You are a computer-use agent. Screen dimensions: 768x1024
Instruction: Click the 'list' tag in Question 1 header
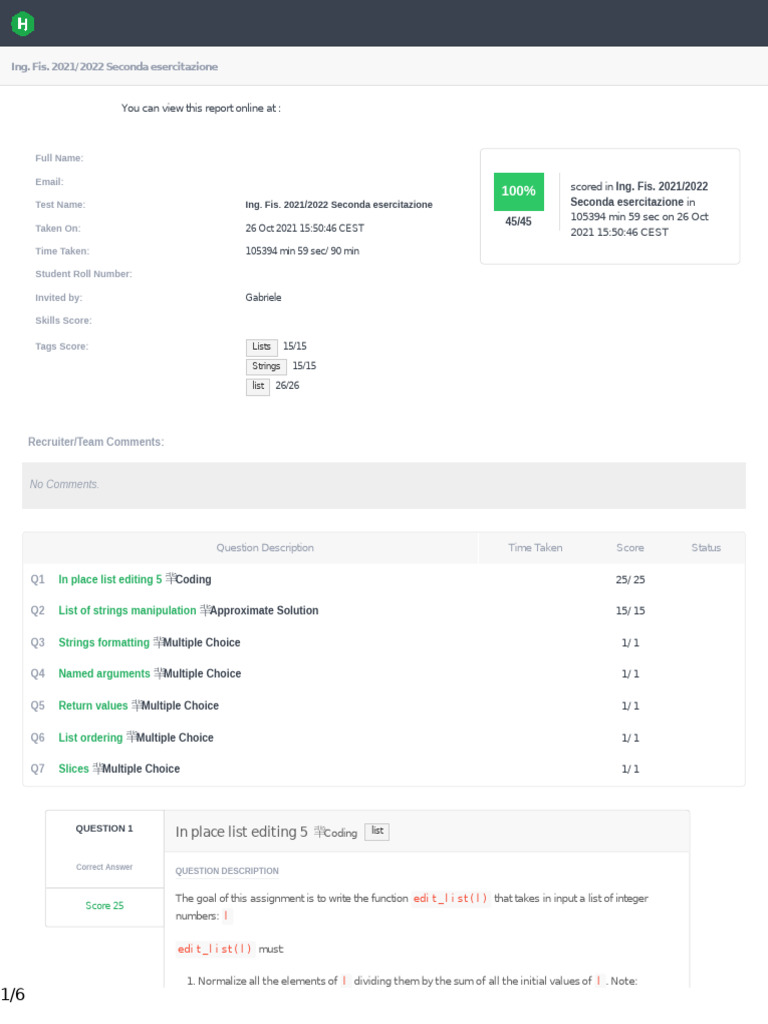point(376,831)
